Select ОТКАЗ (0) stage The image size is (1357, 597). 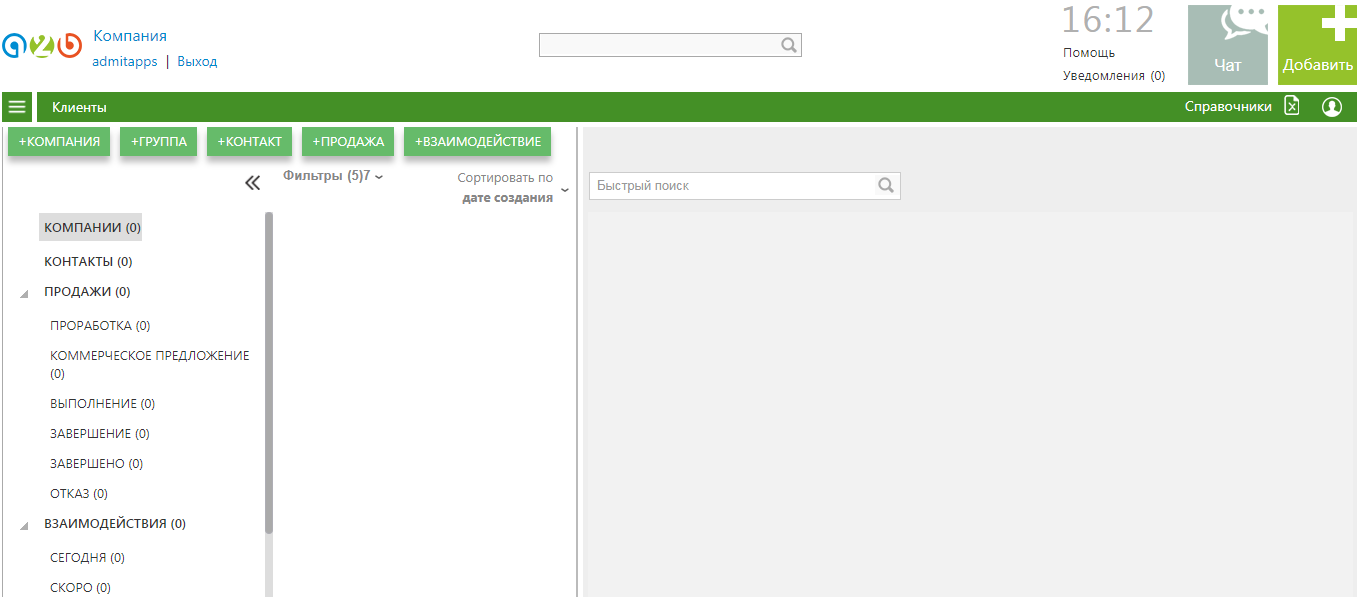click(x=79, y=494)
